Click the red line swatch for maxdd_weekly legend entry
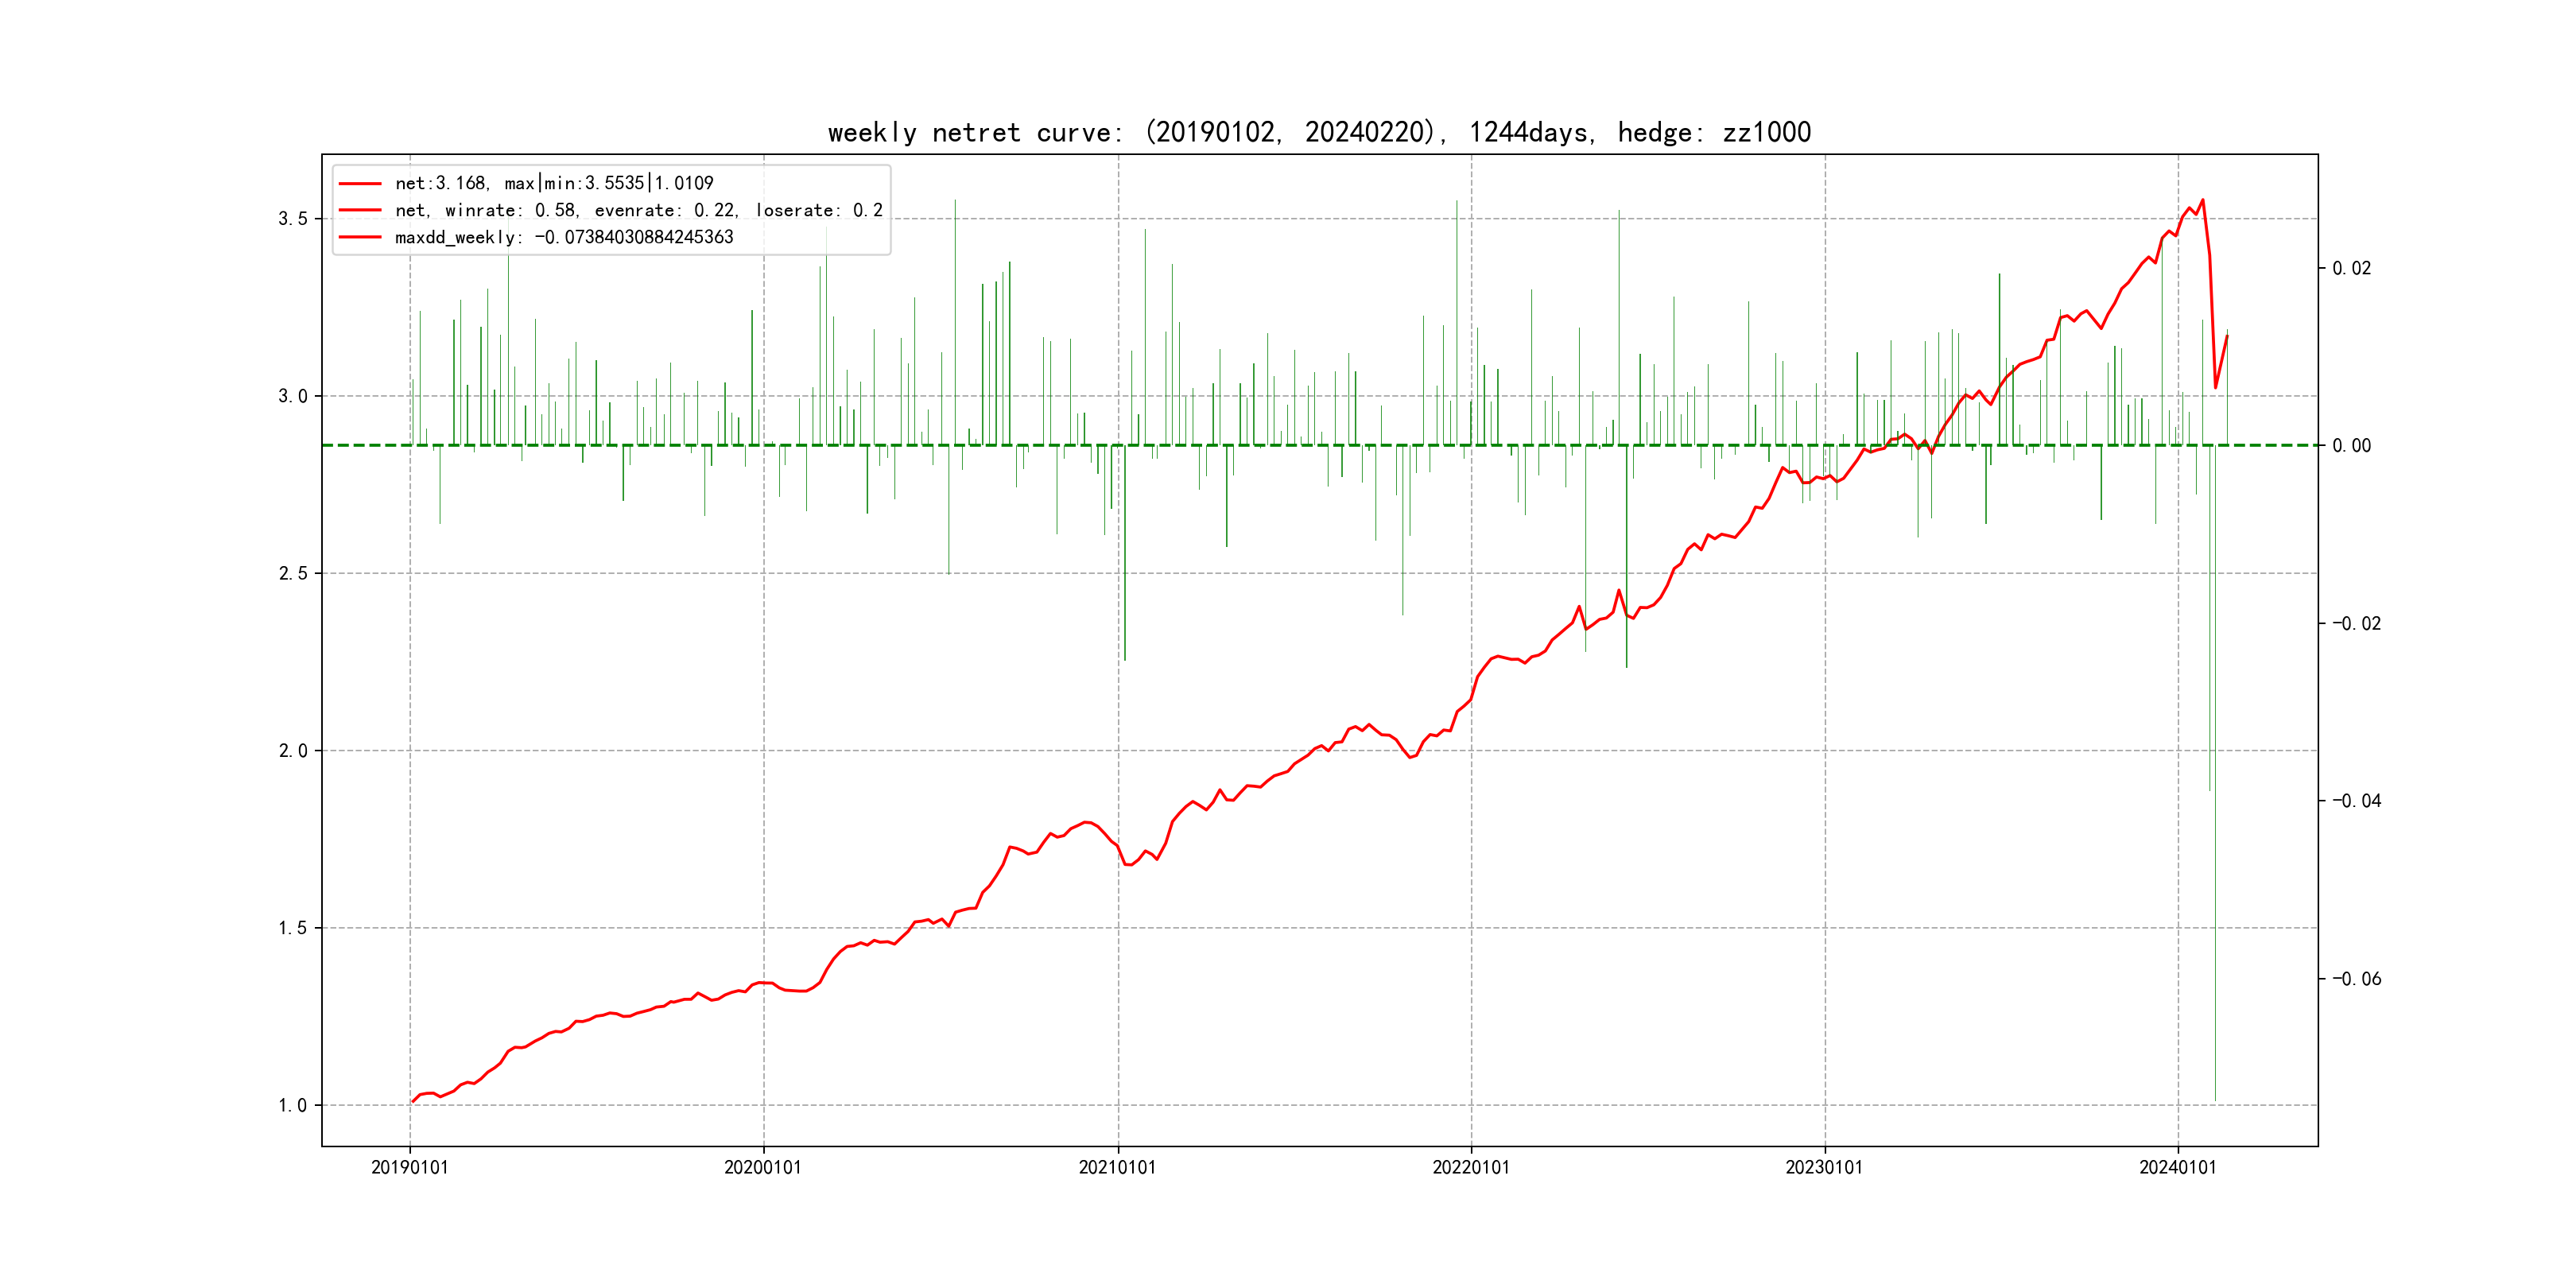Image resolution: width=2576 pixels, height=1288 pixels. point(360,238)
